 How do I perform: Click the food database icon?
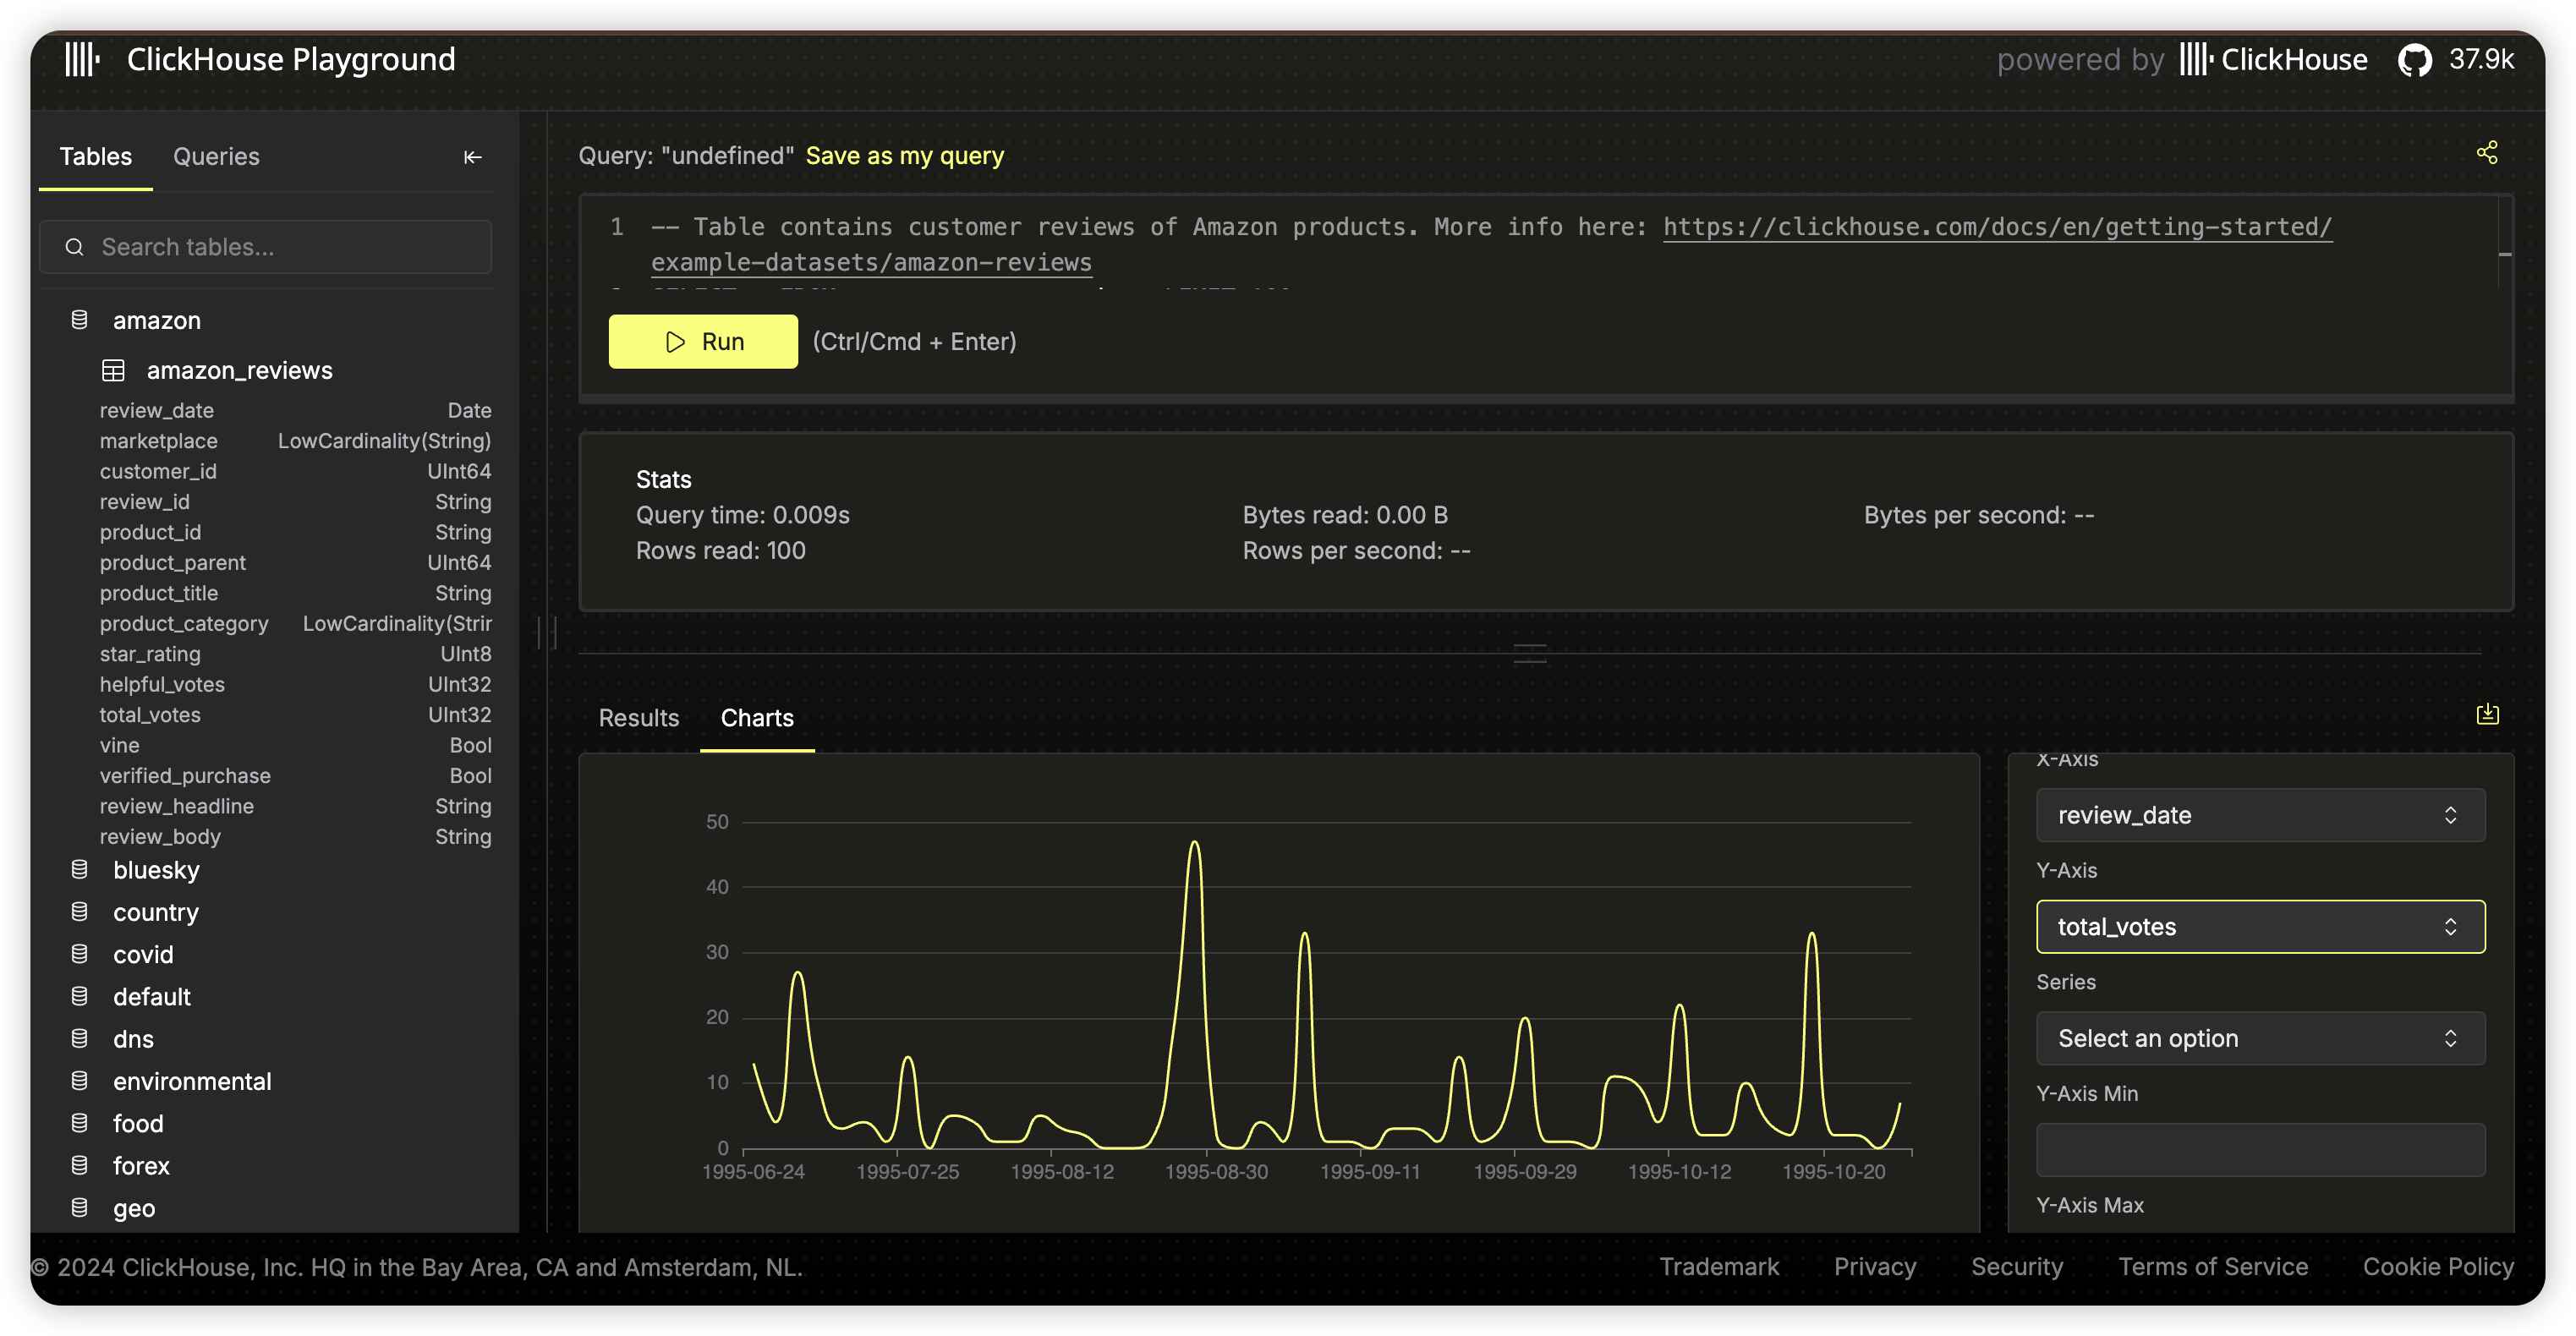pyautogui.click(x=80, y=1123)
